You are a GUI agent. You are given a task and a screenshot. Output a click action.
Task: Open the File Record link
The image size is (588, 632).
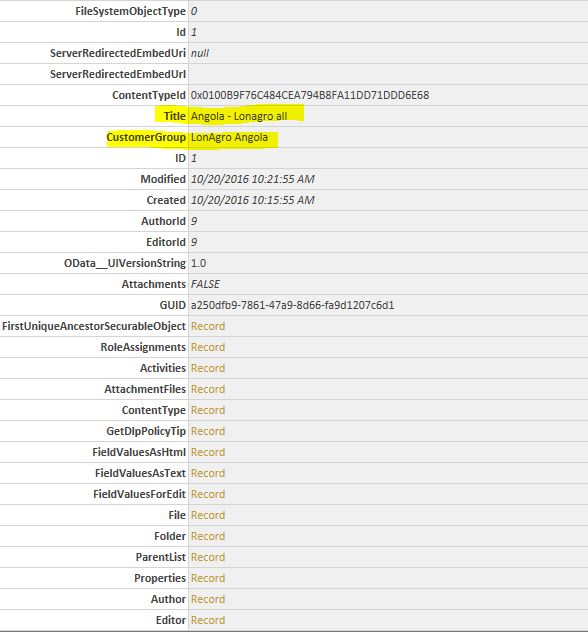pos(208,515)
